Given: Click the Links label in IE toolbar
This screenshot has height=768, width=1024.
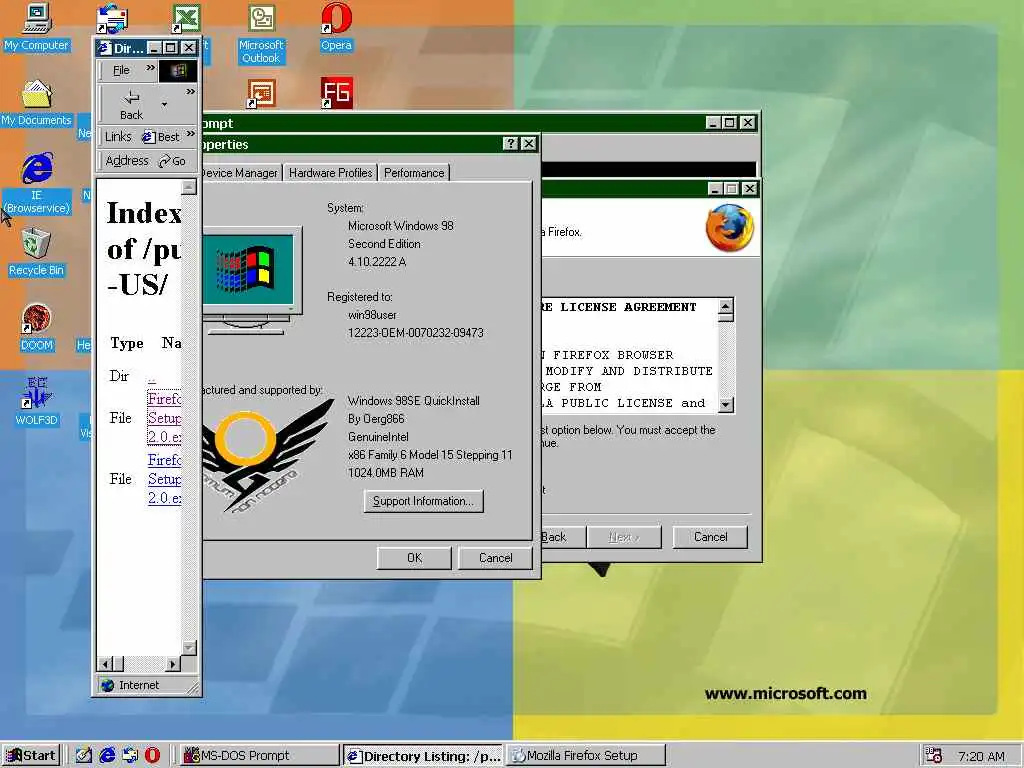Looking at the screenshot, I should click(118, 136).
